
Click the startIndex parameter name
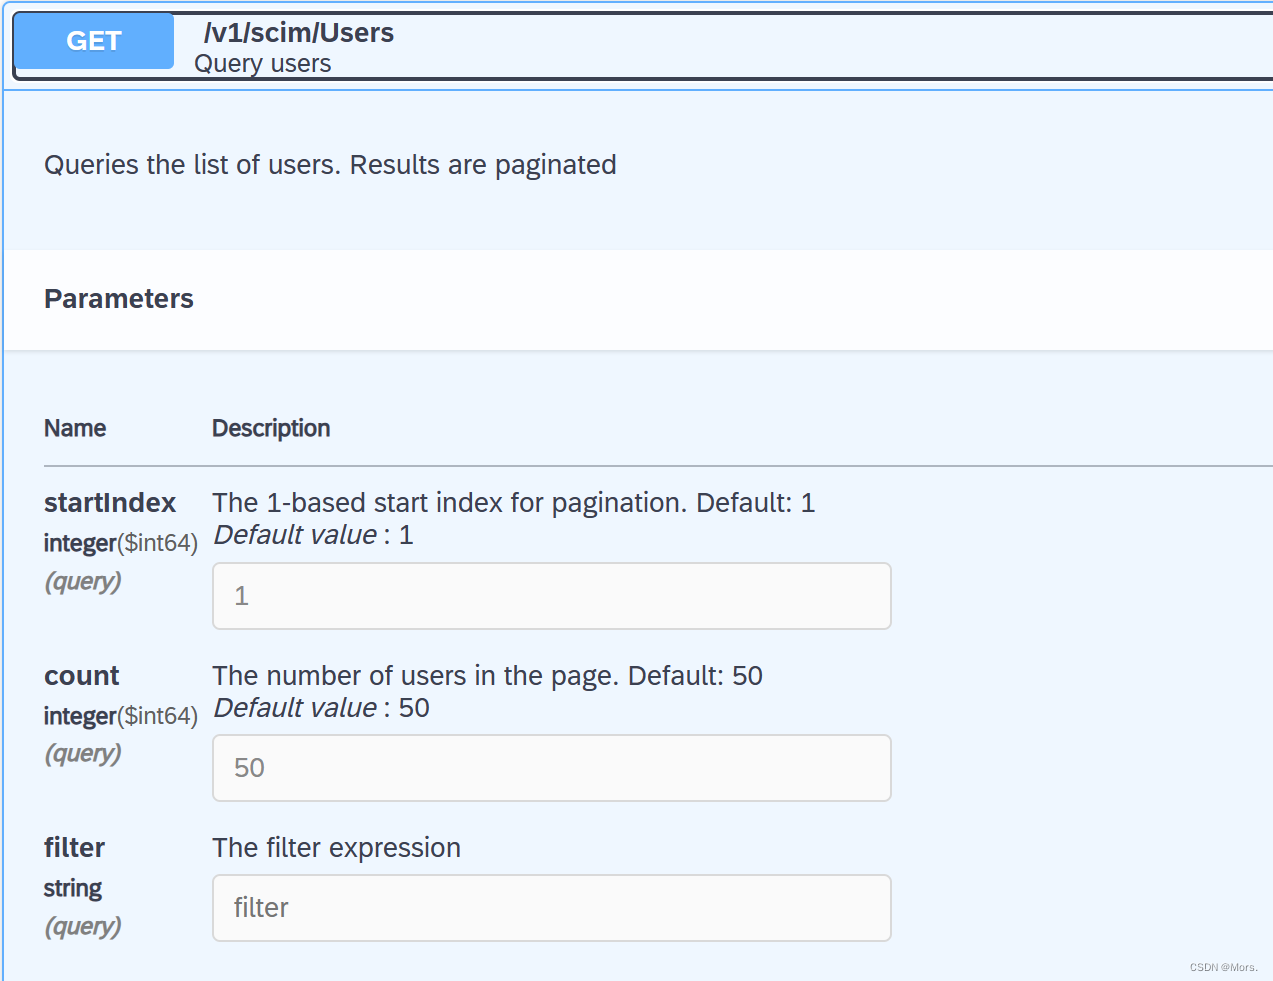click(x=110, y=502)
